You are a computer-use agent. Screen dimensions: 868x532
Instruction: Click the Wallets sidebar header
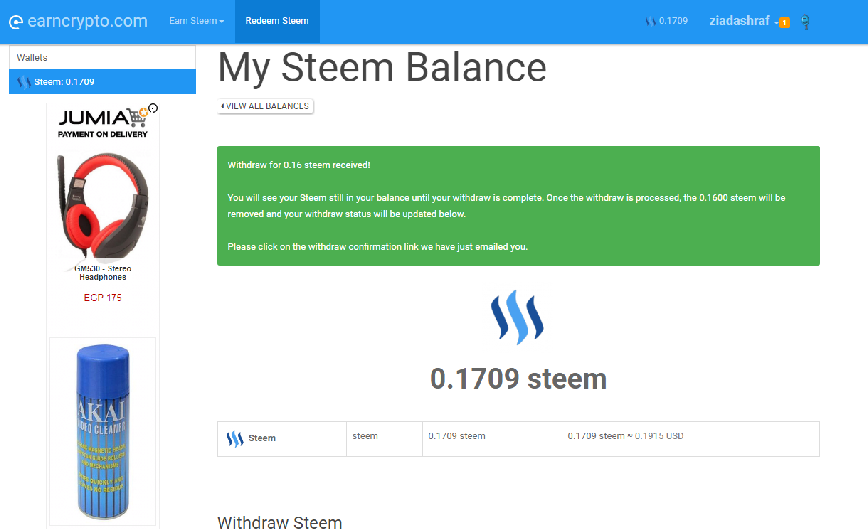click(102, 58)
